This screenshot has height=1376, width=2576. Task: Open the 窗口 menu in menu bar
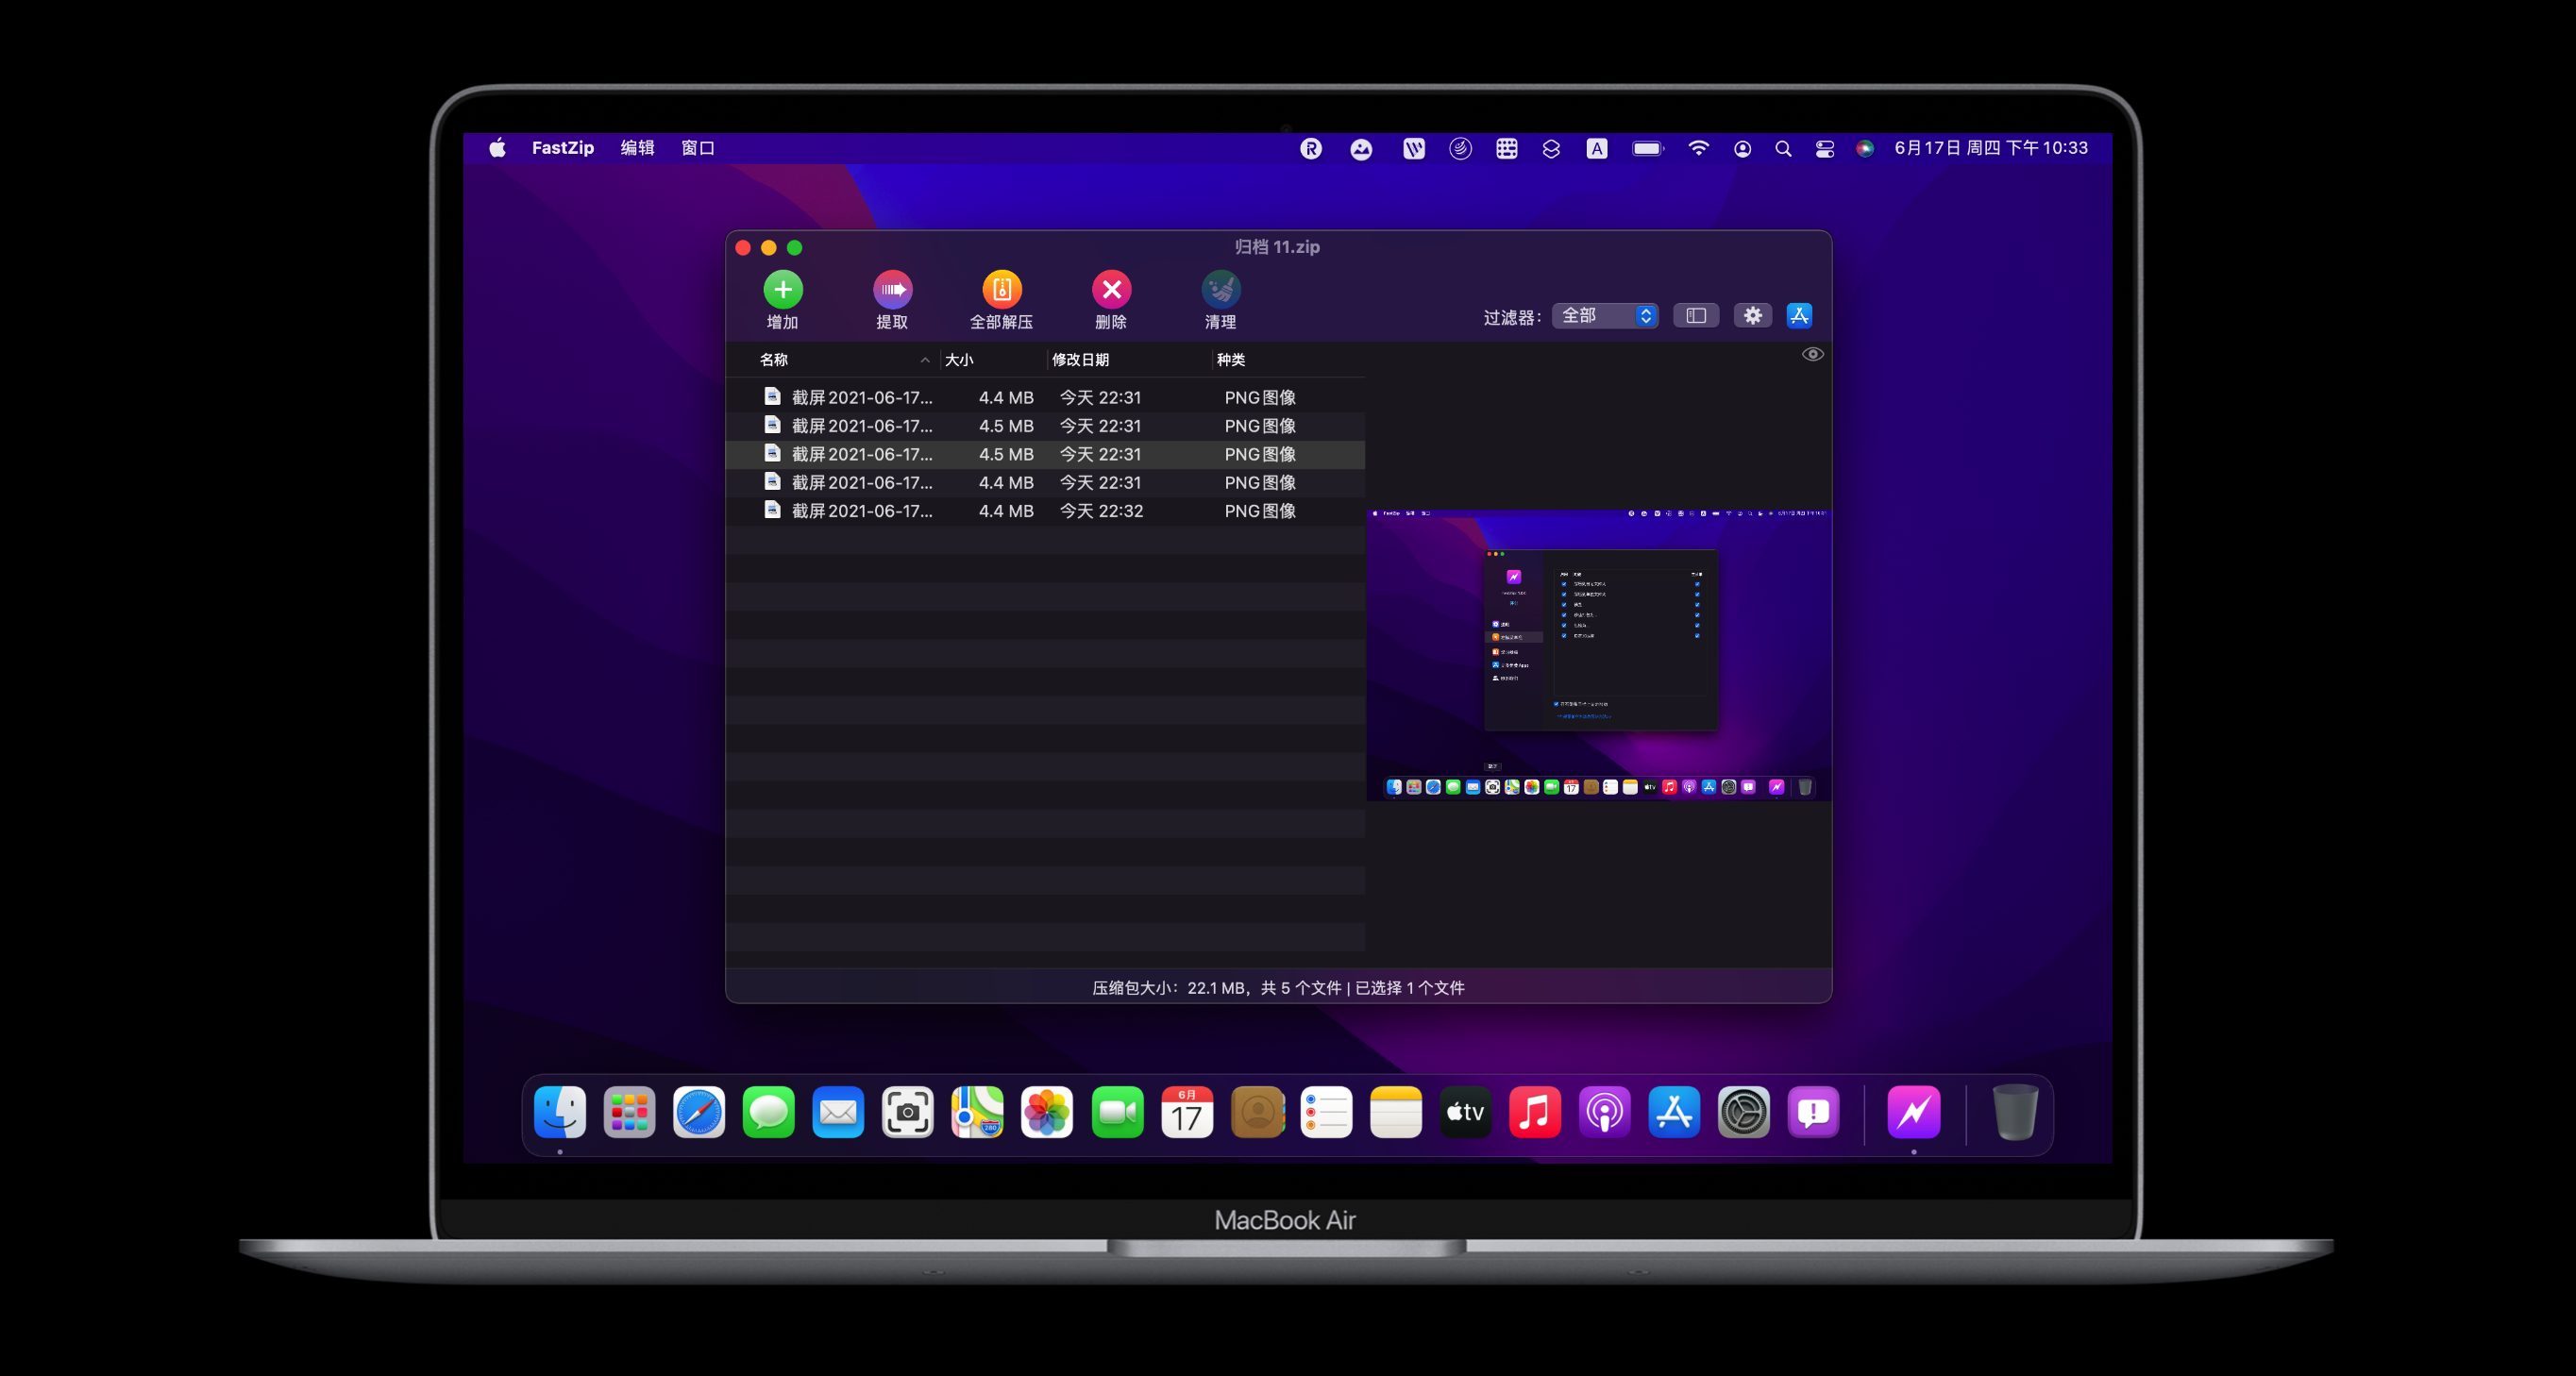[x=698, y=147]
